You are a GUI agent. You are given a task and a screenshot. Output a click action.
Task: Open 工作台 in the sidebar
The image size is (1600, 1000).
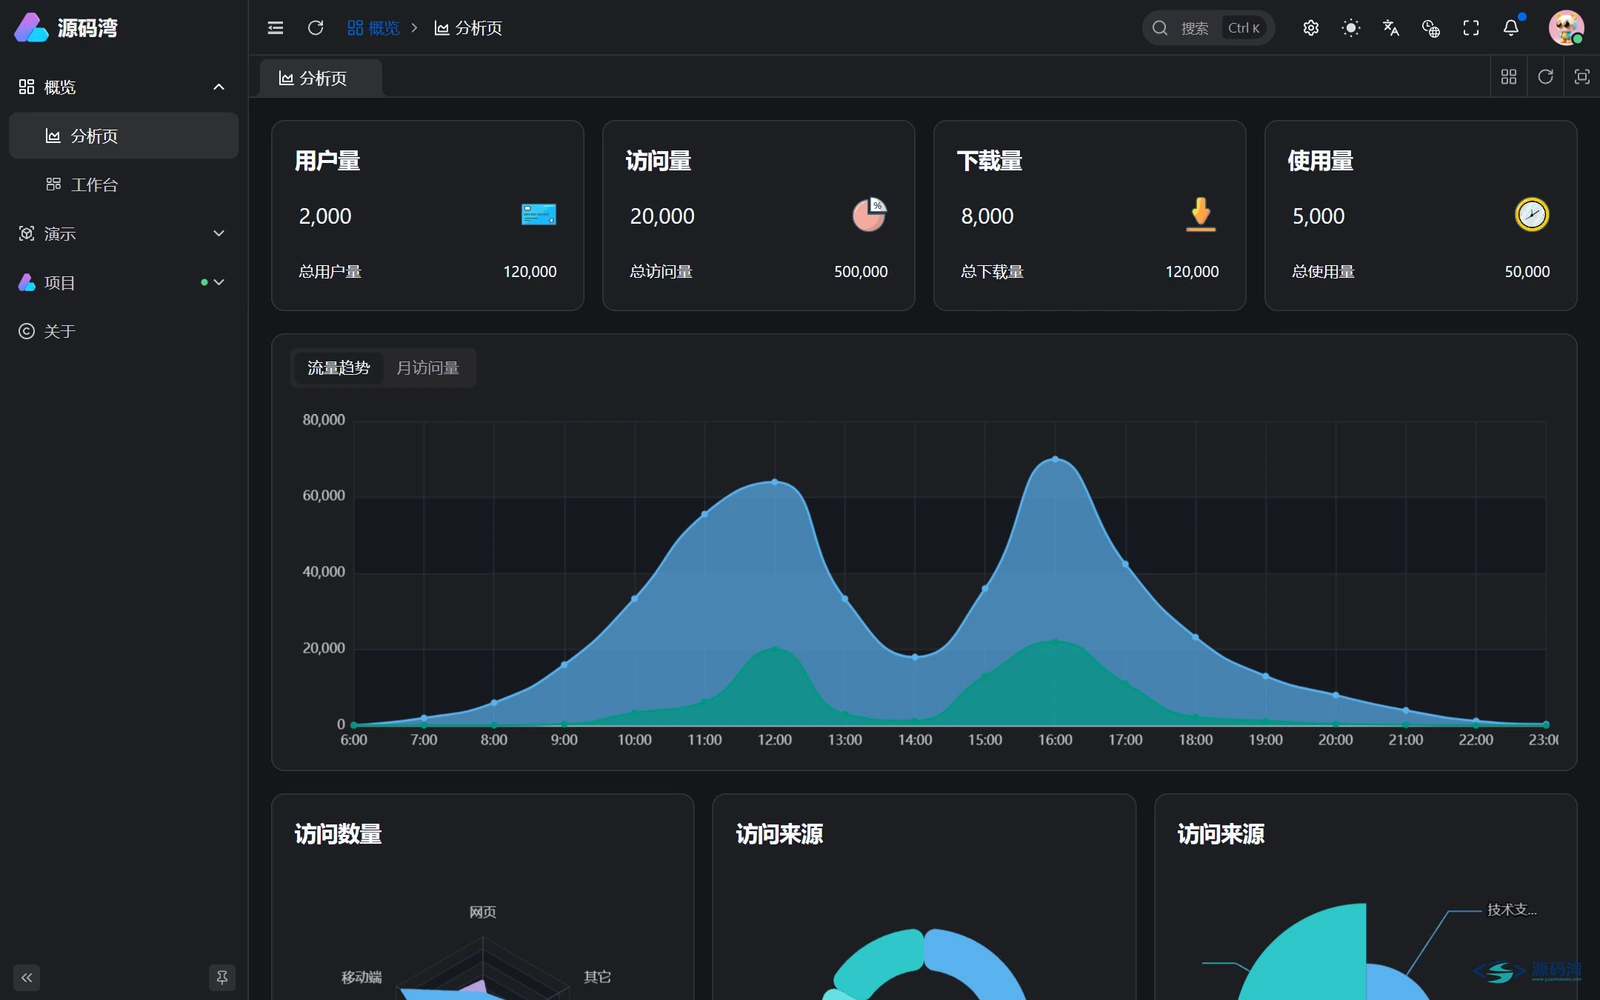(x=124, y=185)
